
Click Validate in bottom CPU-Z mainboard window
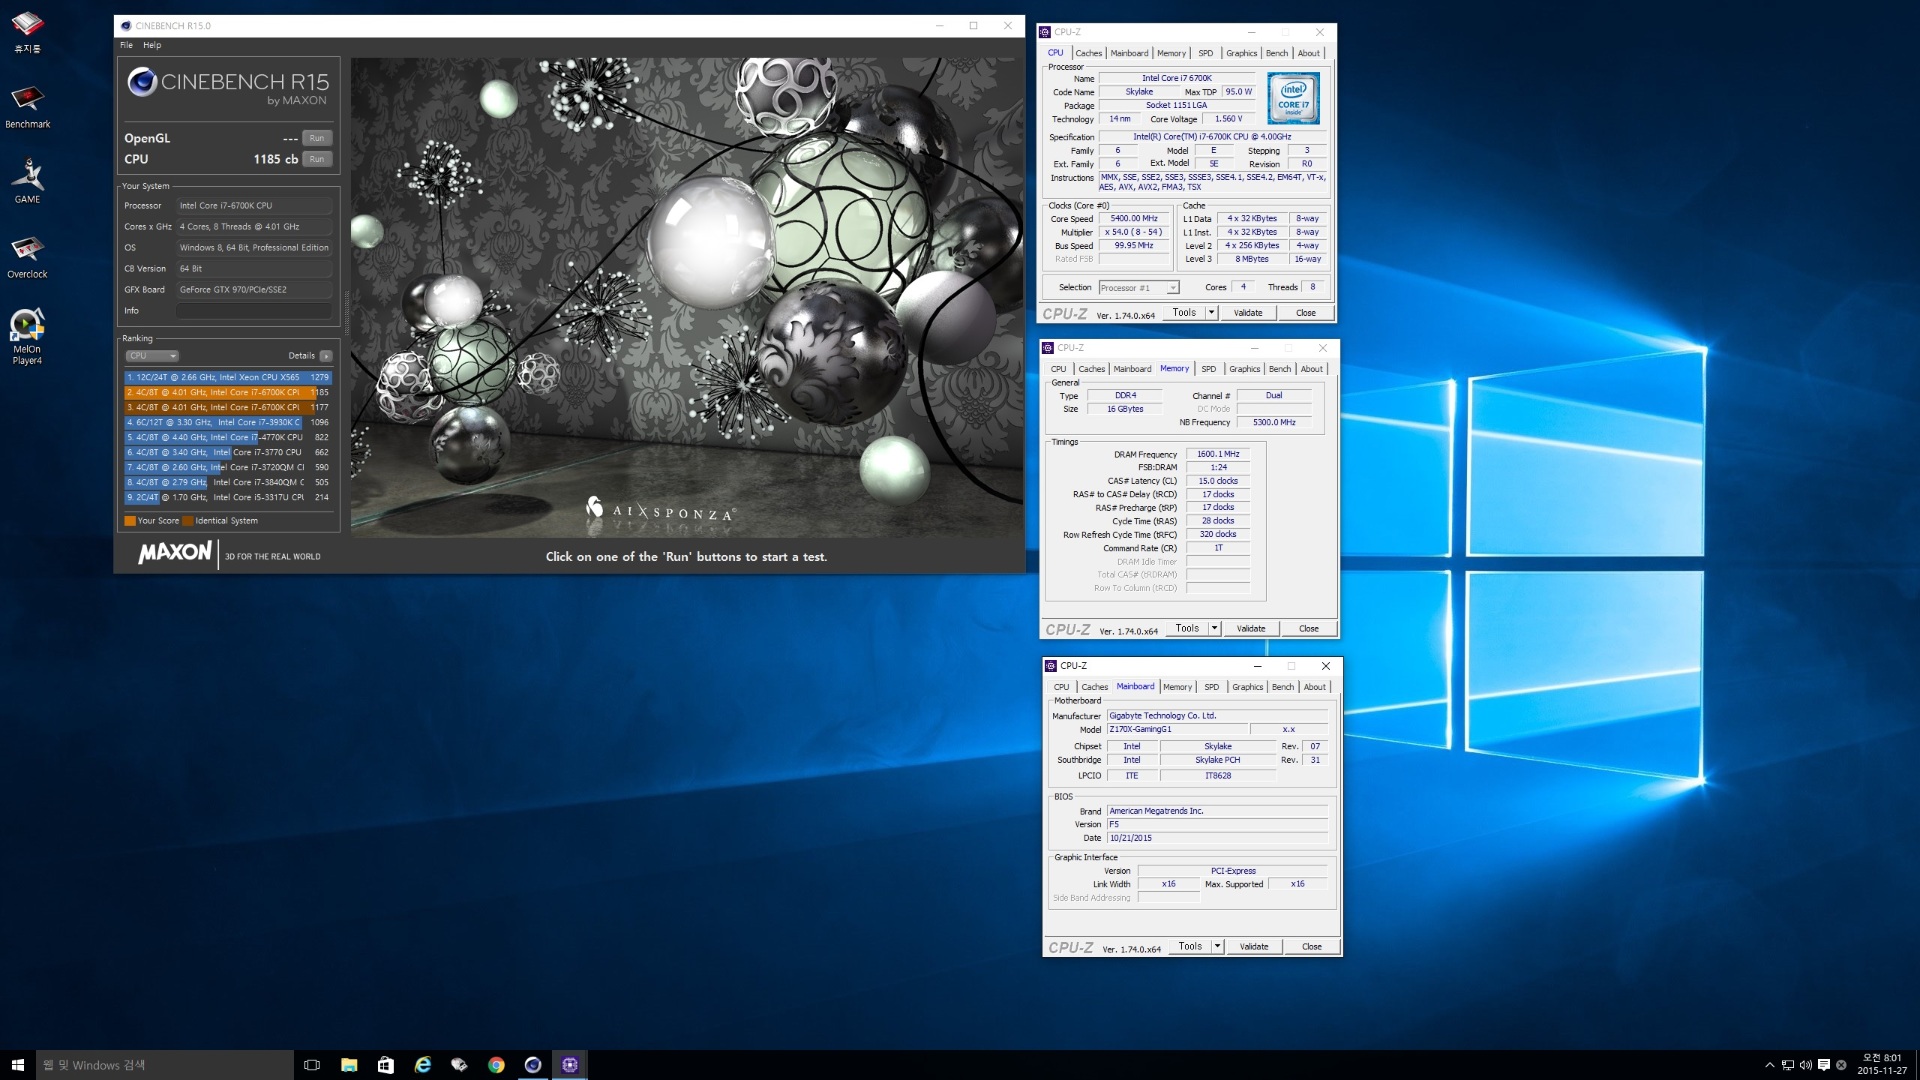(1254, 947)
